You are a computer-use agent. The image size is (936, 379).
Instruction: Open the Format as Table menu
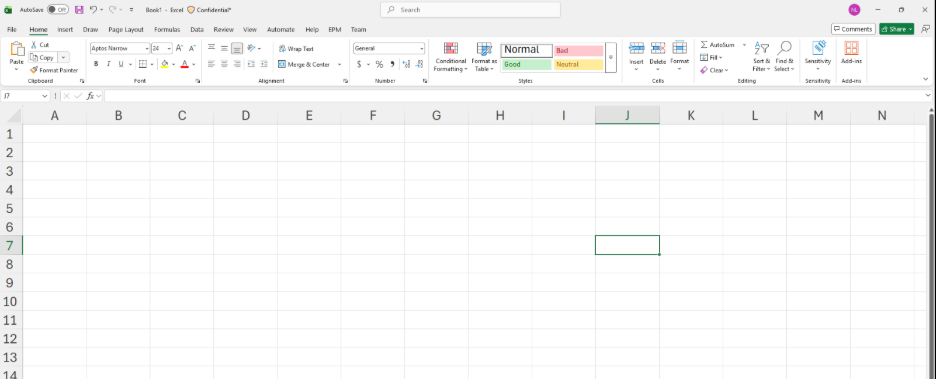484,57
